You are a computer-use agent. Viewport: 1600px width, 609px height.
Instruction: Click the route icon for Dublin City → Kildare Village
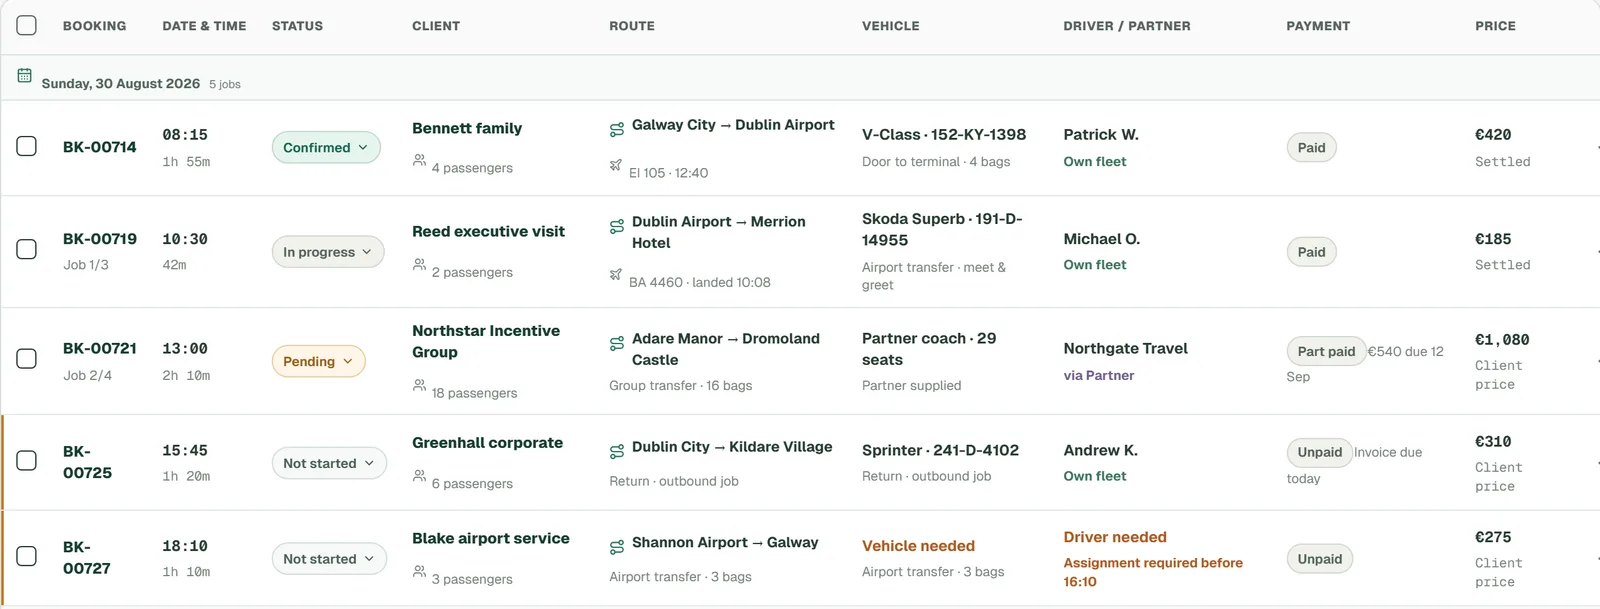tap(617, 452)
